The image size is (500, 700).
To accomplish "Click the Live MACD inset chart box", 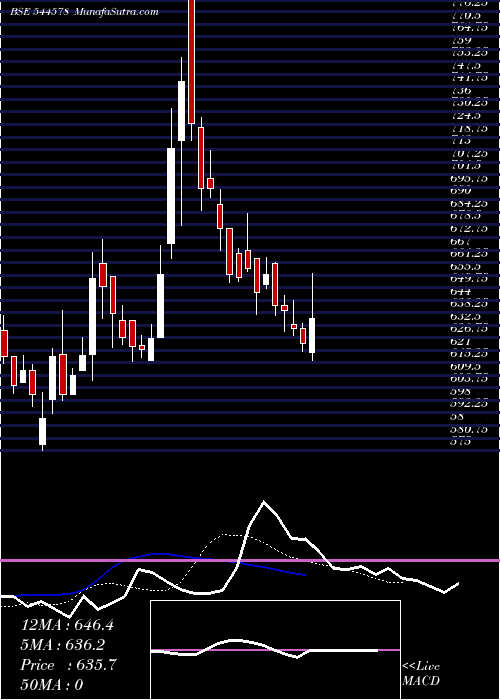I will (275, 650).
